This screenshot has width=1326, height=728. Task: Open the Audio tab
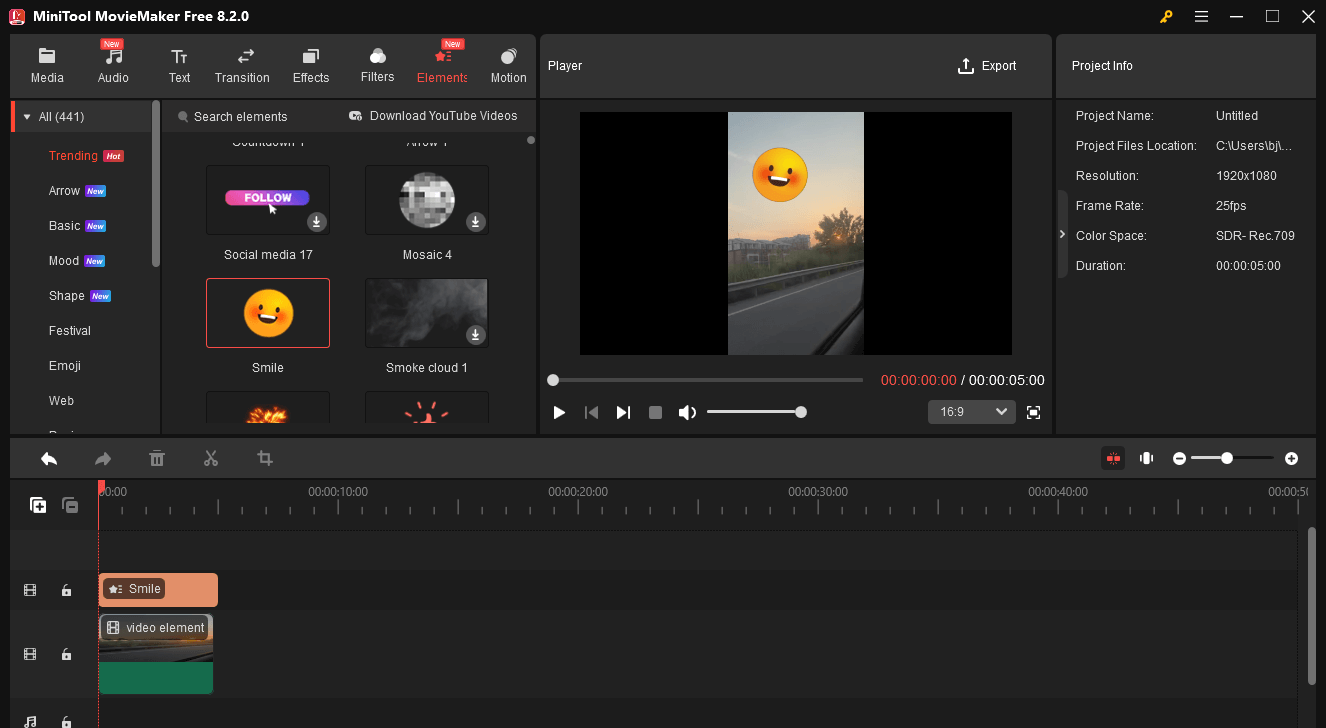tap(113, 65)
